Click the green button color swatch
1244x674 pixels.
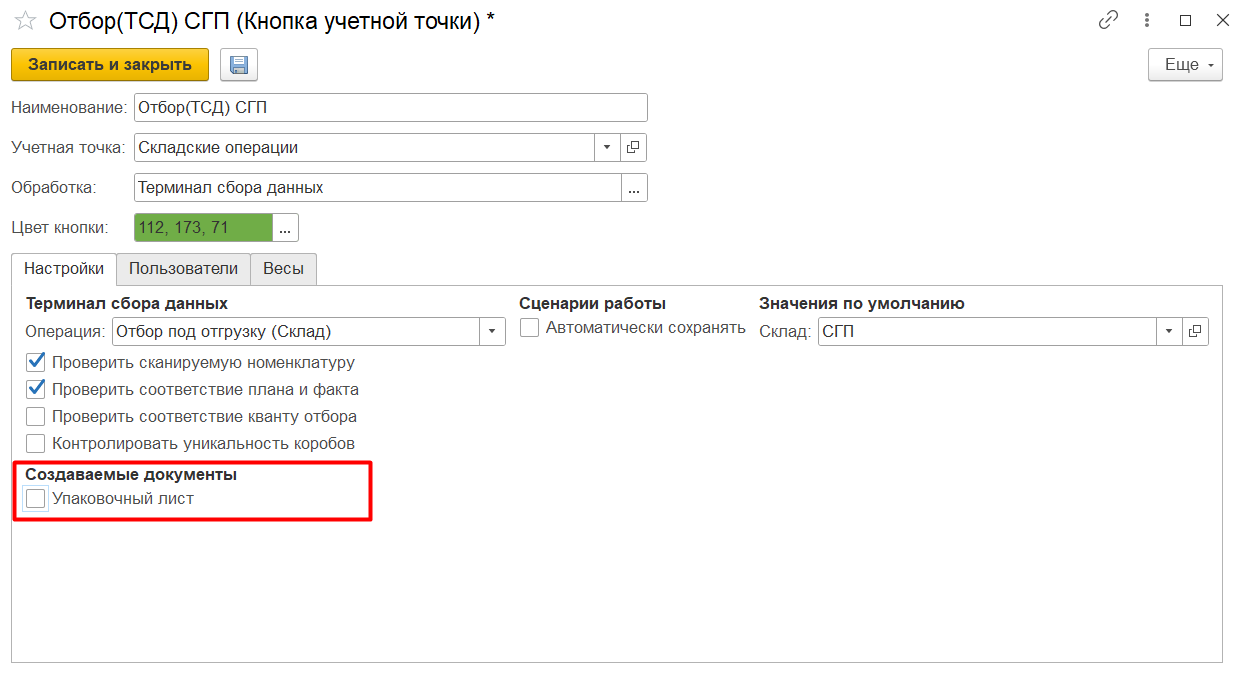203,228
